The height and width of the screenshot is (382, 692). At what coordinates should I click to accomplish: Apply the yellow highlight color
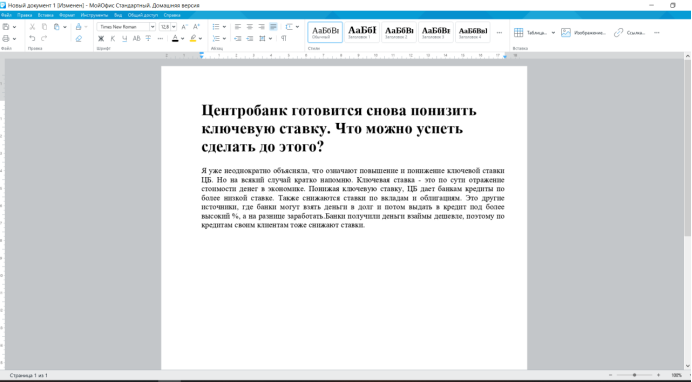tap(193, 38)
